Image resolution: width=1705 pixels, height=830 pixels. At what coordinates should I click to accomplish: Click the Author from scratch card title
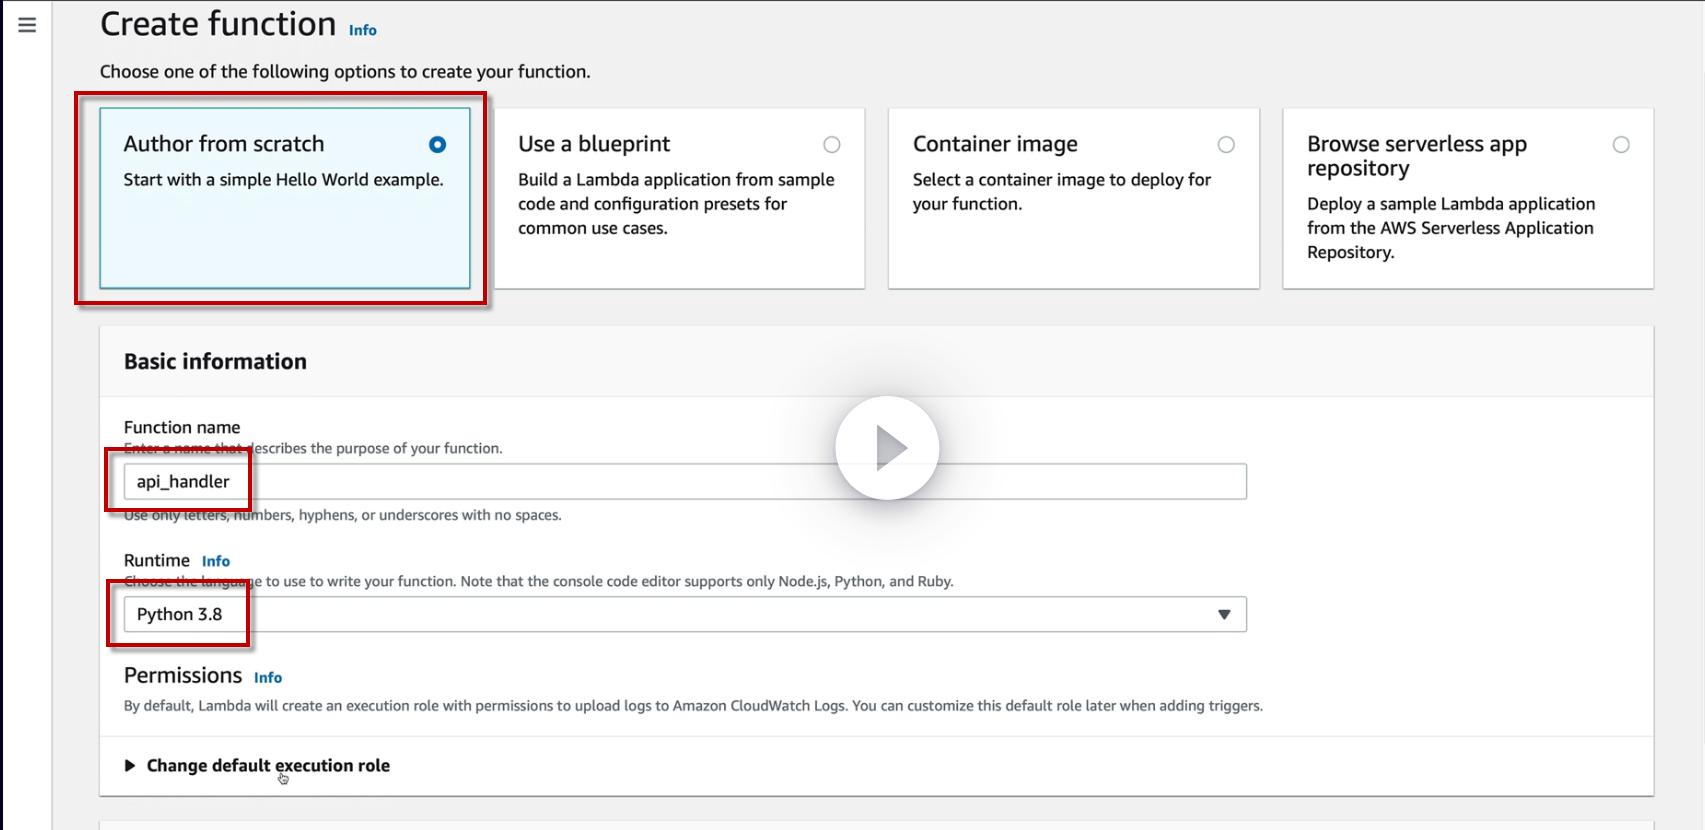(x=224, y=144)
